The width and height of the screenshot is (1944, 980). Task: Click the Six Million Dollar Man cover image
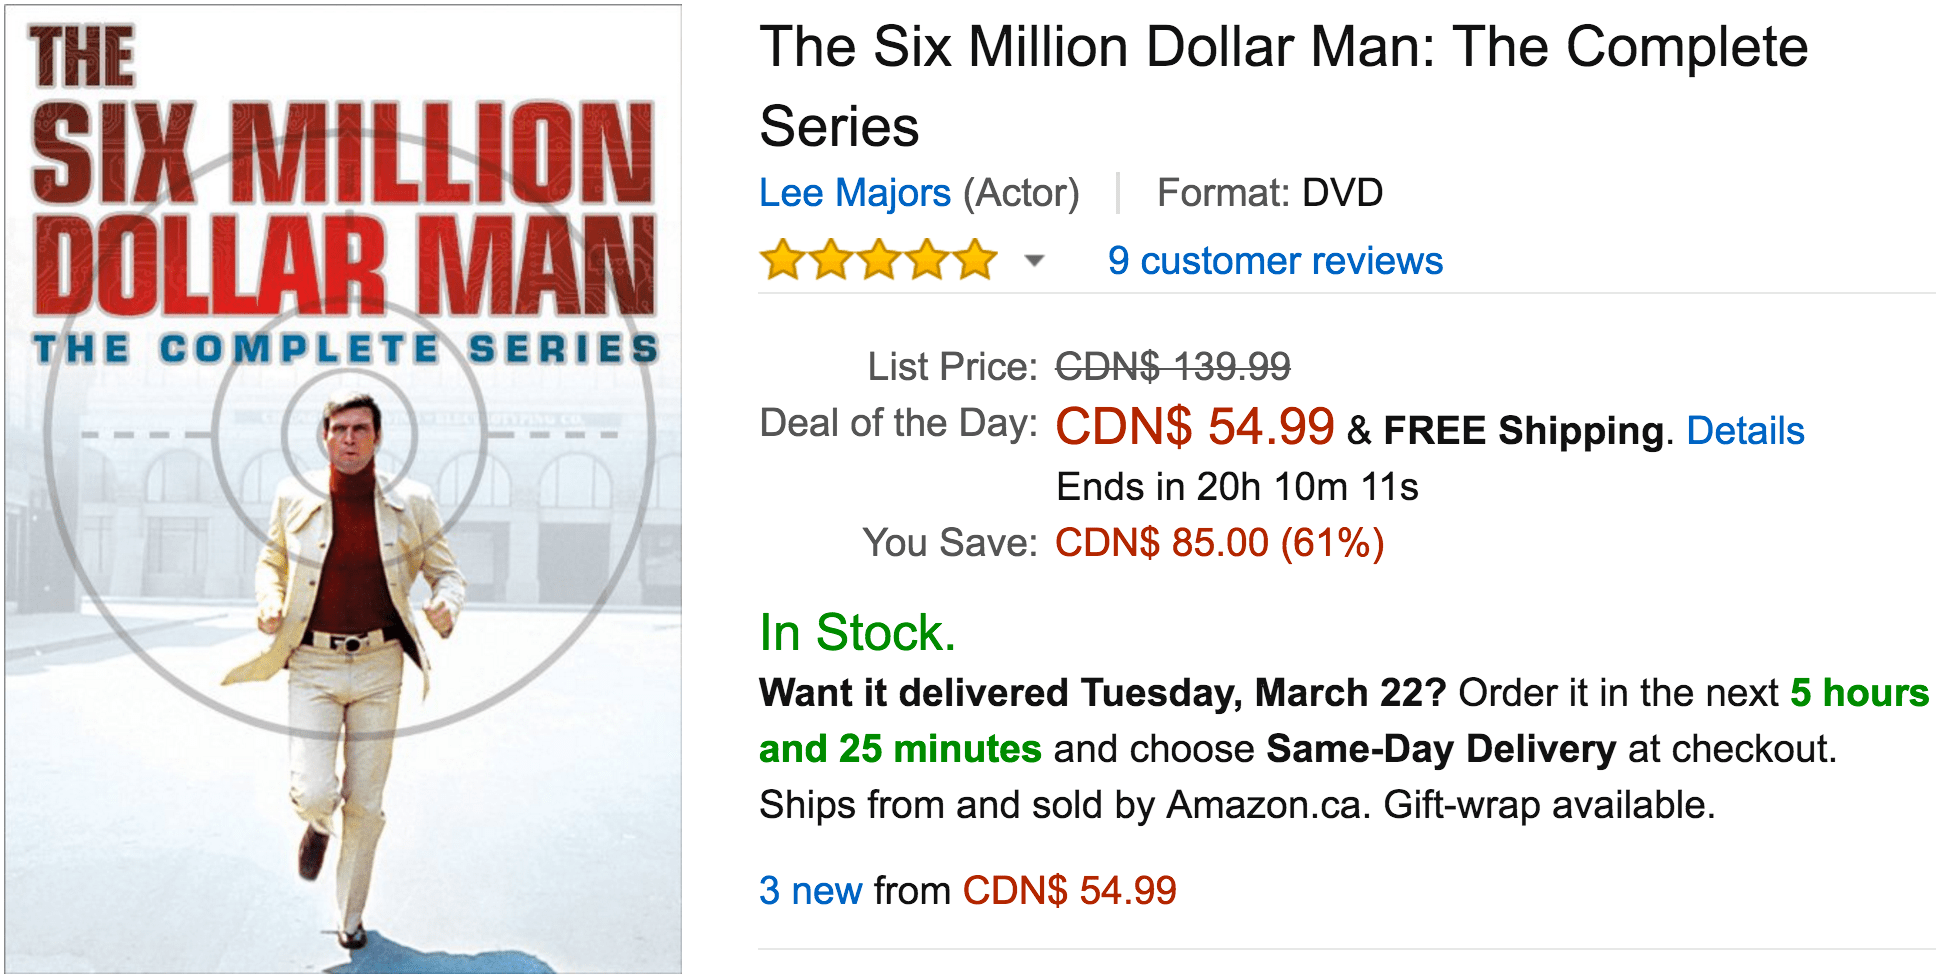(345, 488)
